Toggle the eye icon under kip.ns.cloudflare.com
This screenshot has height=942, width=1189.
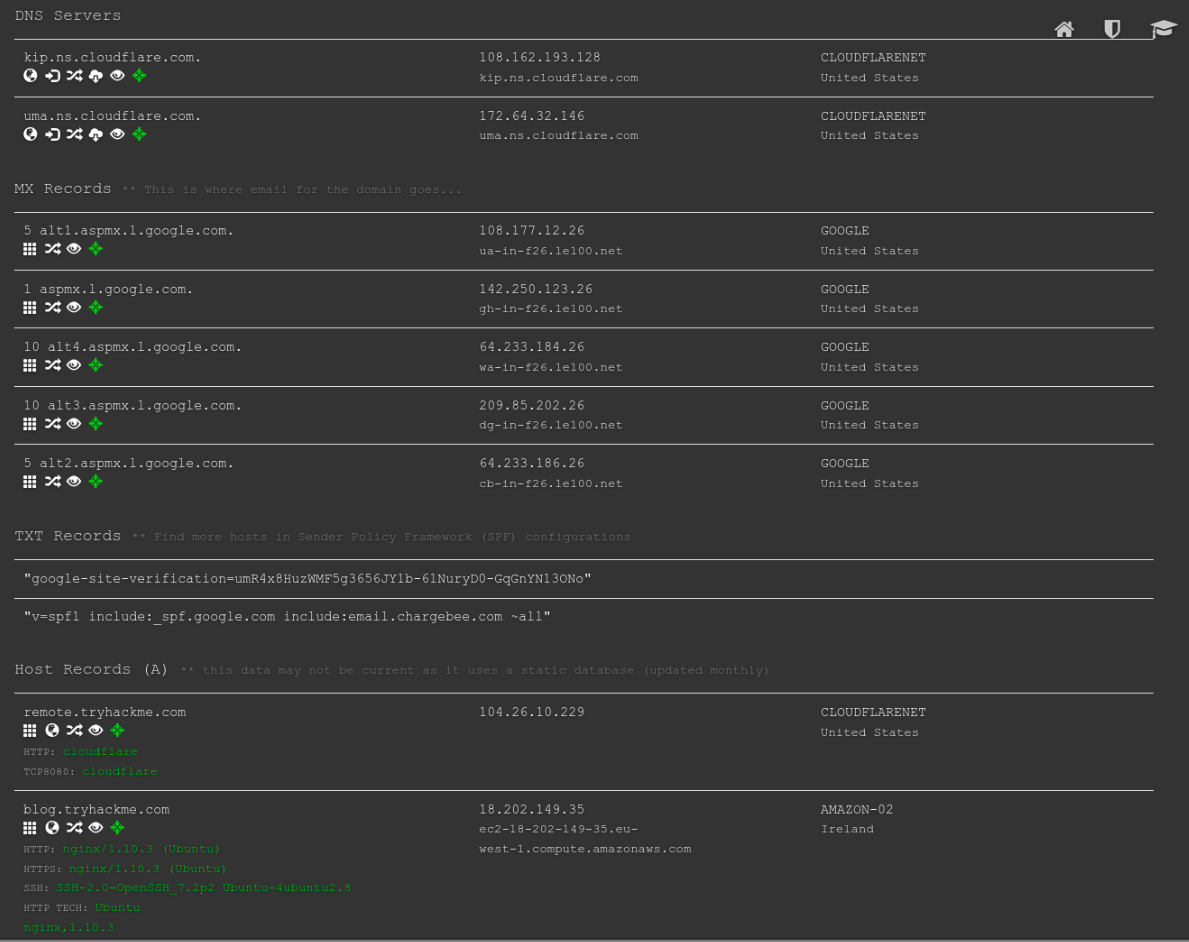[x=117, y=75]
